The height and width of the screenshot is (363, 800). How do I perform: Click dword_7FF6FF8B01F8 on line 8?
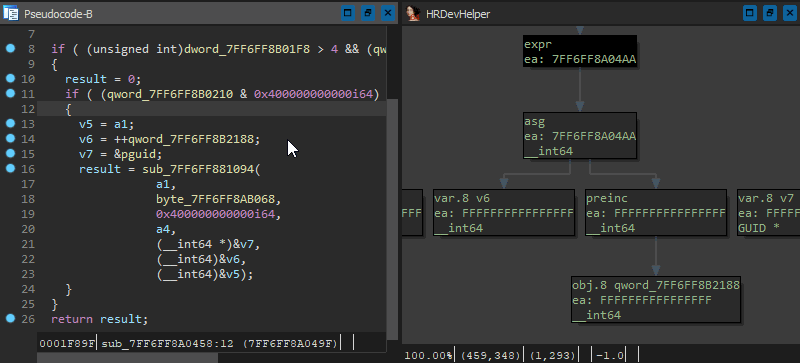247,50
